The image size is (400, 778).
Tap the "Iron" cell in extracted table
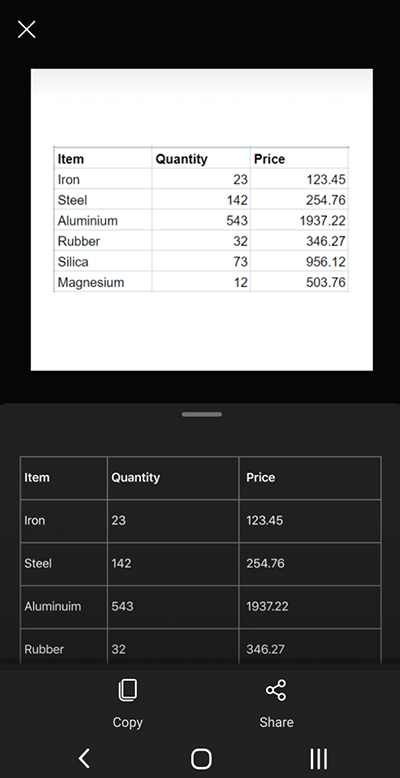64,521
